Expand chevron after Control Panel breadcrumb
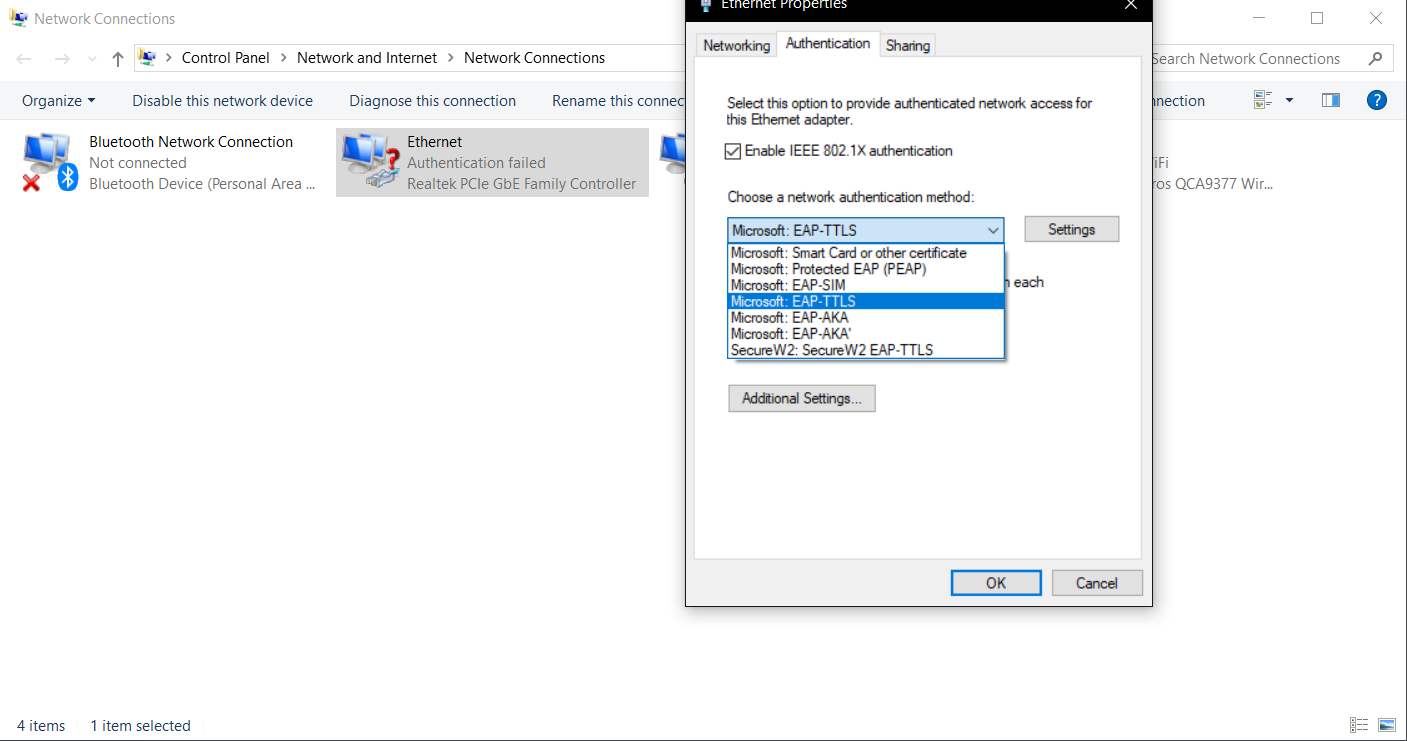Viewport: 1407px width, 741px height. coord(283,58)
